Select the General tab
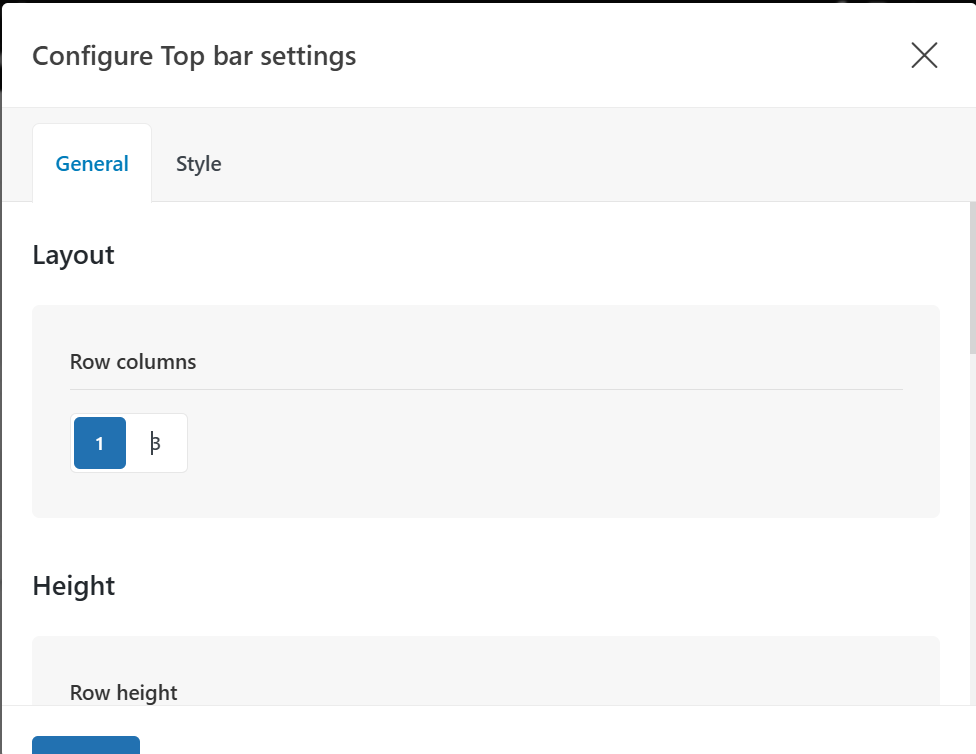Image resolution: width=976 pixels, height=754 pixels. point(92,164)
